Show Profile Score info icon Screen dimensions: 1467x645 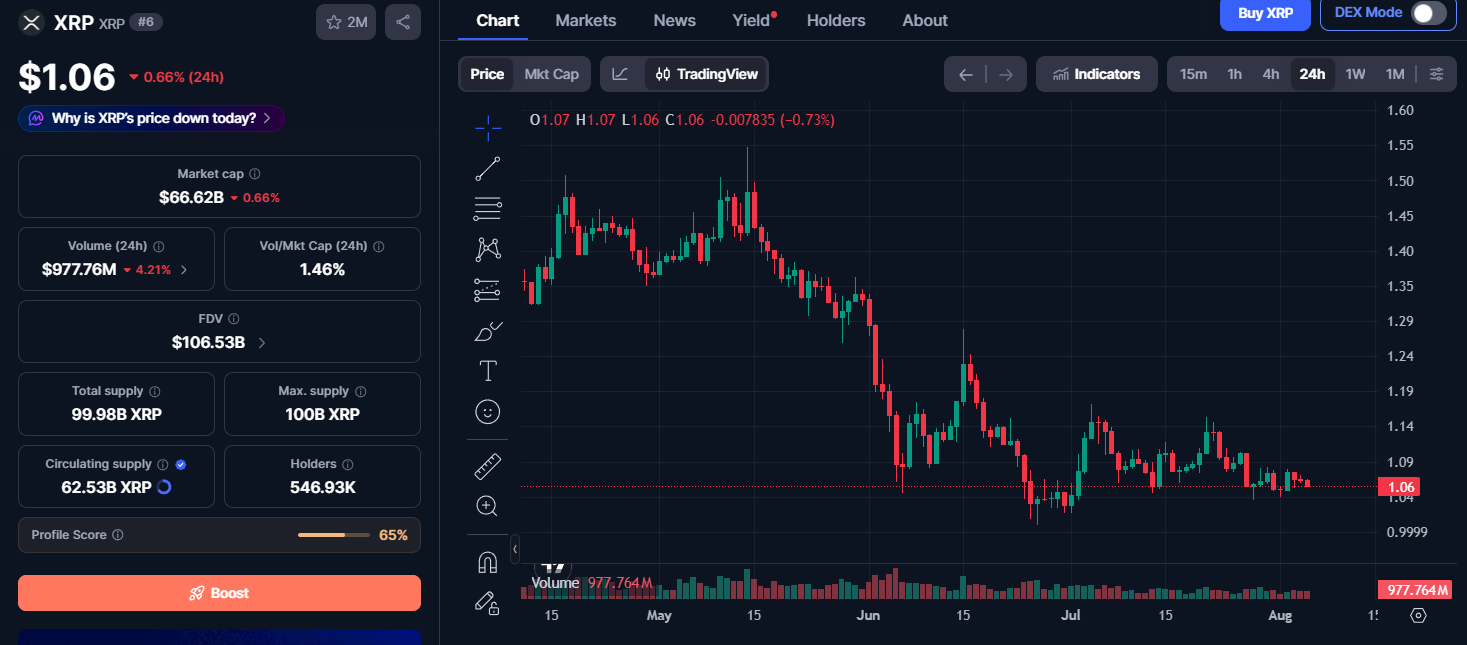click(x=118, y=535)
